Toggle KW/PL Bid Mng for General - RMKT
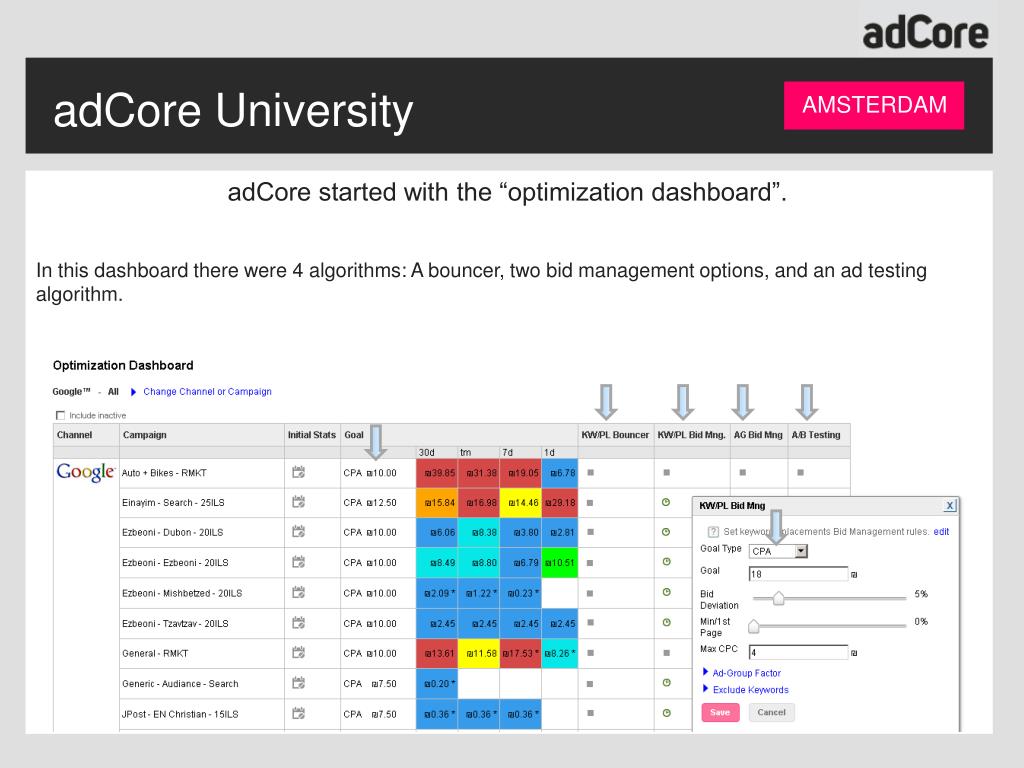The image size is (1024, 768). click(x=667, y=653)
